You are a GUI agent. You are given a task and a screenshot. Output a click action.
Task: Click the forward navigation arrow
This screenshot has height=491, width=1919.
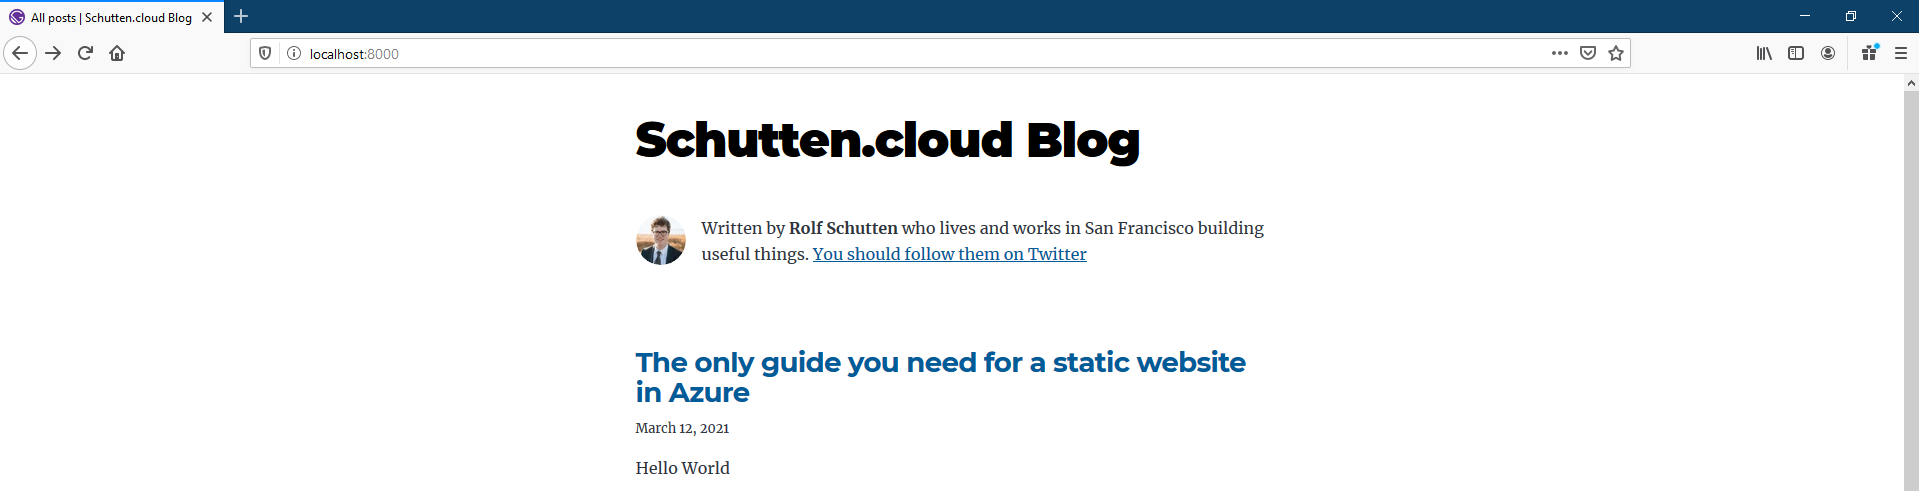click(53, 53)
